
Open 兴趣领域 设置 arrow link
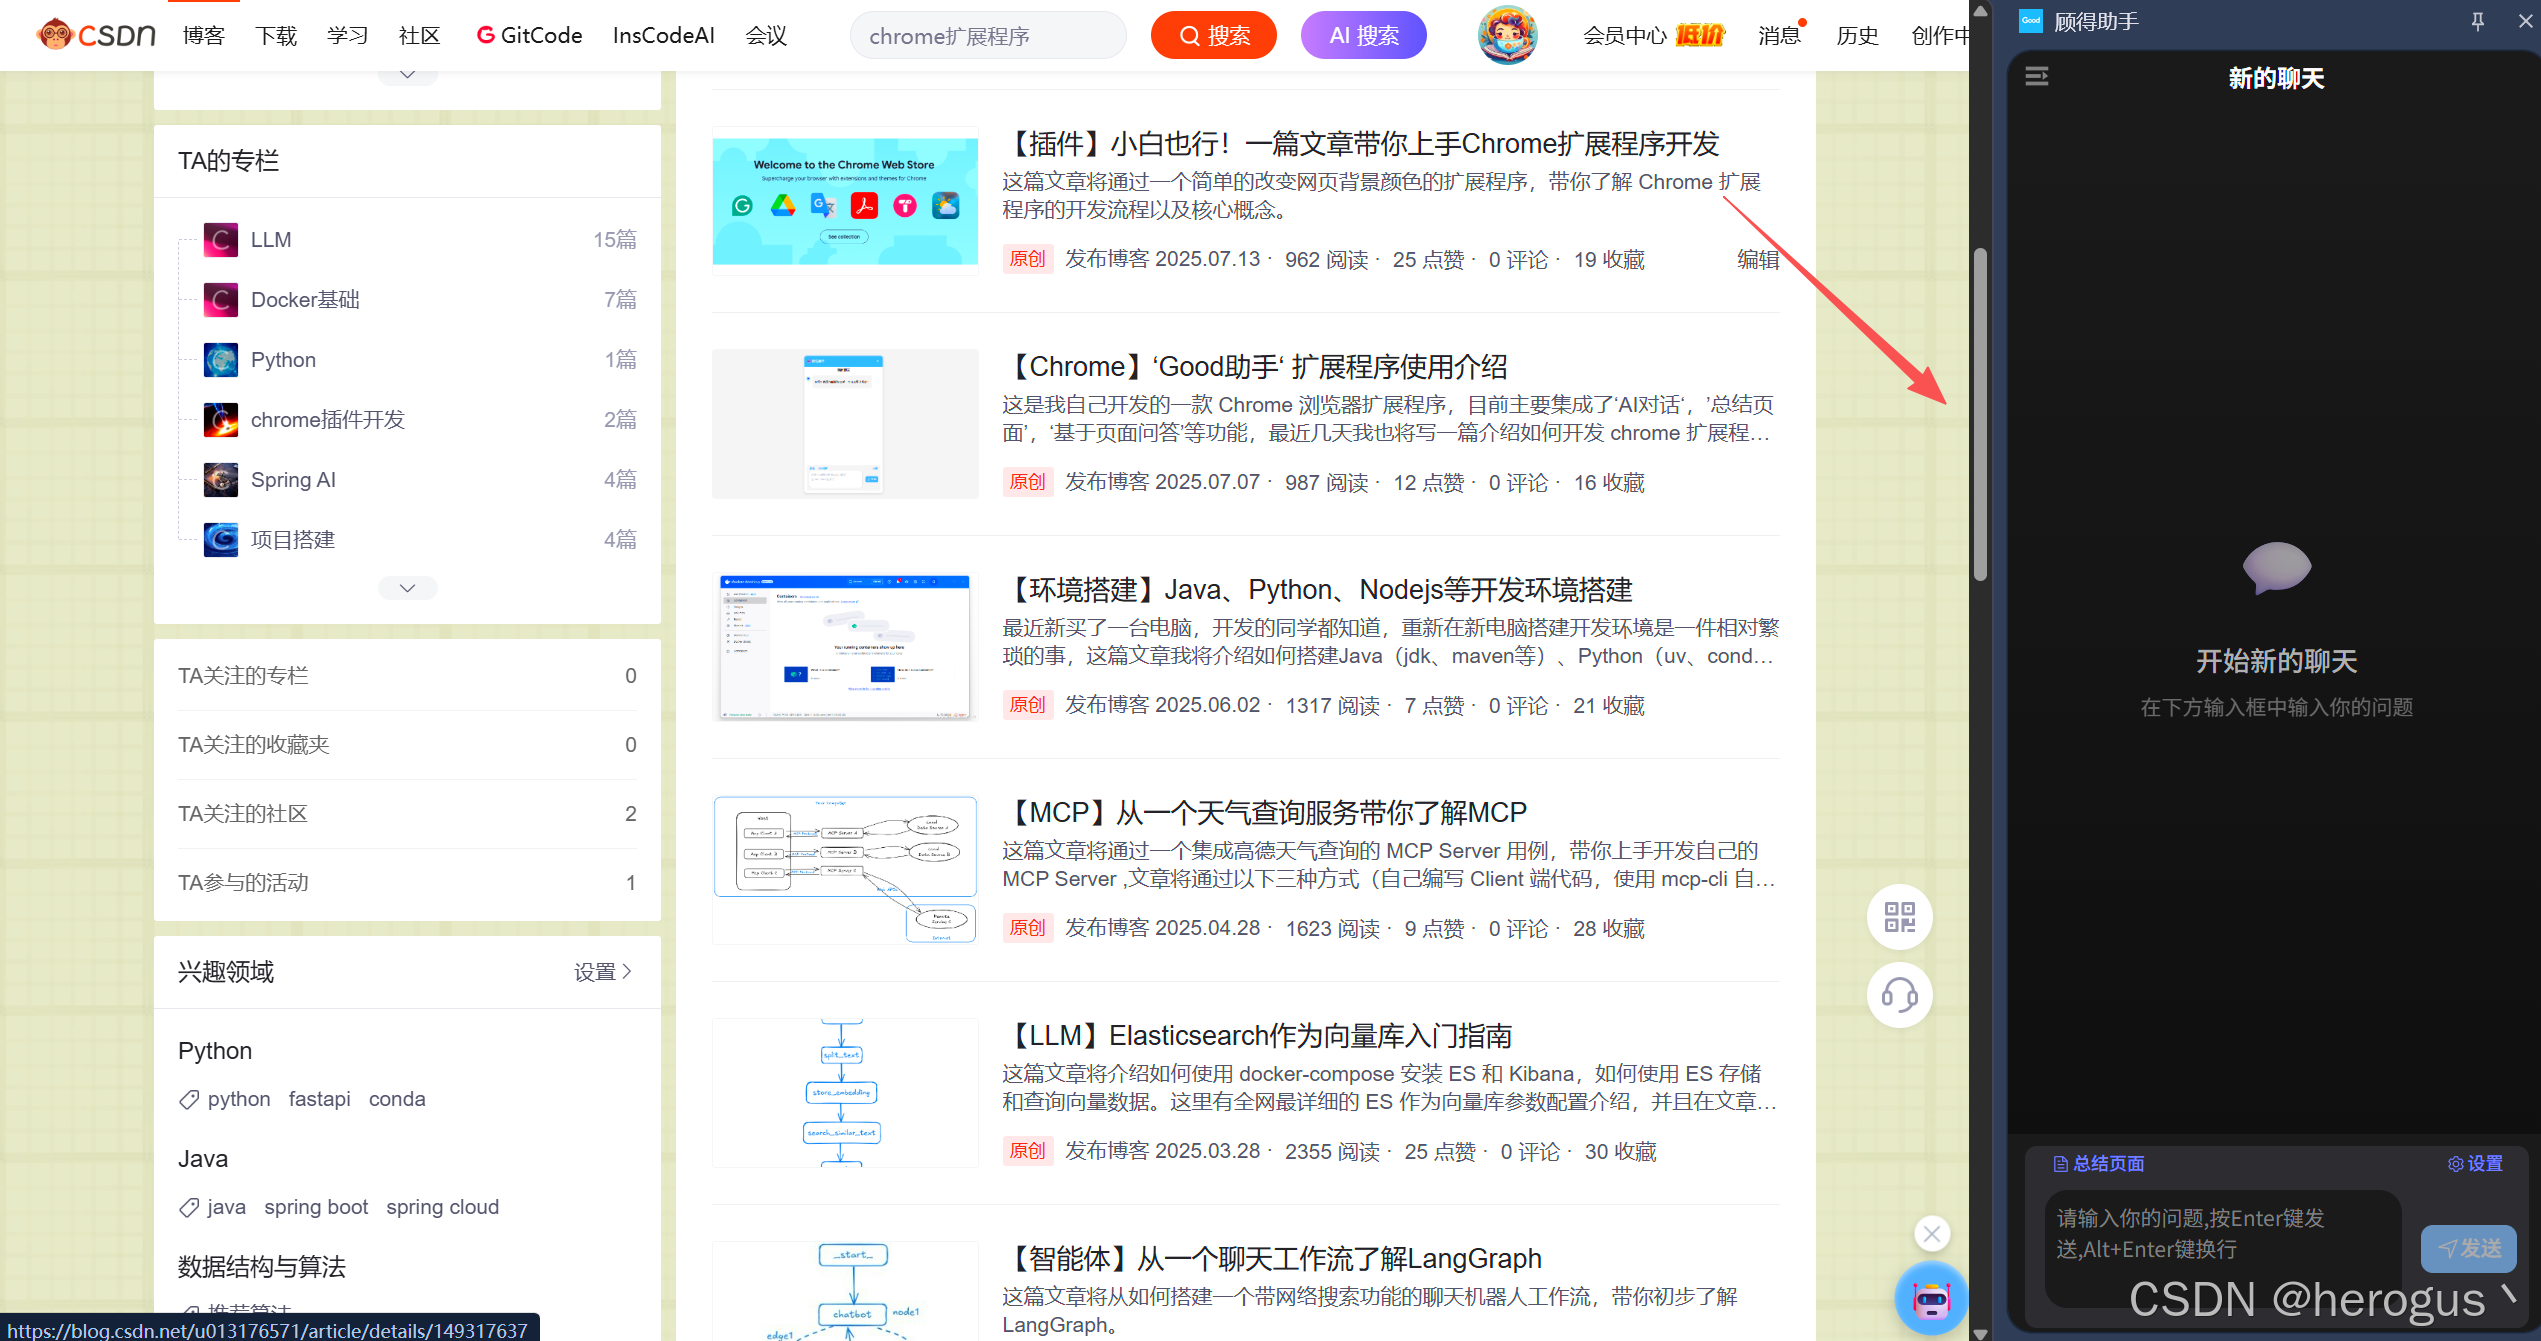point(603,972)
